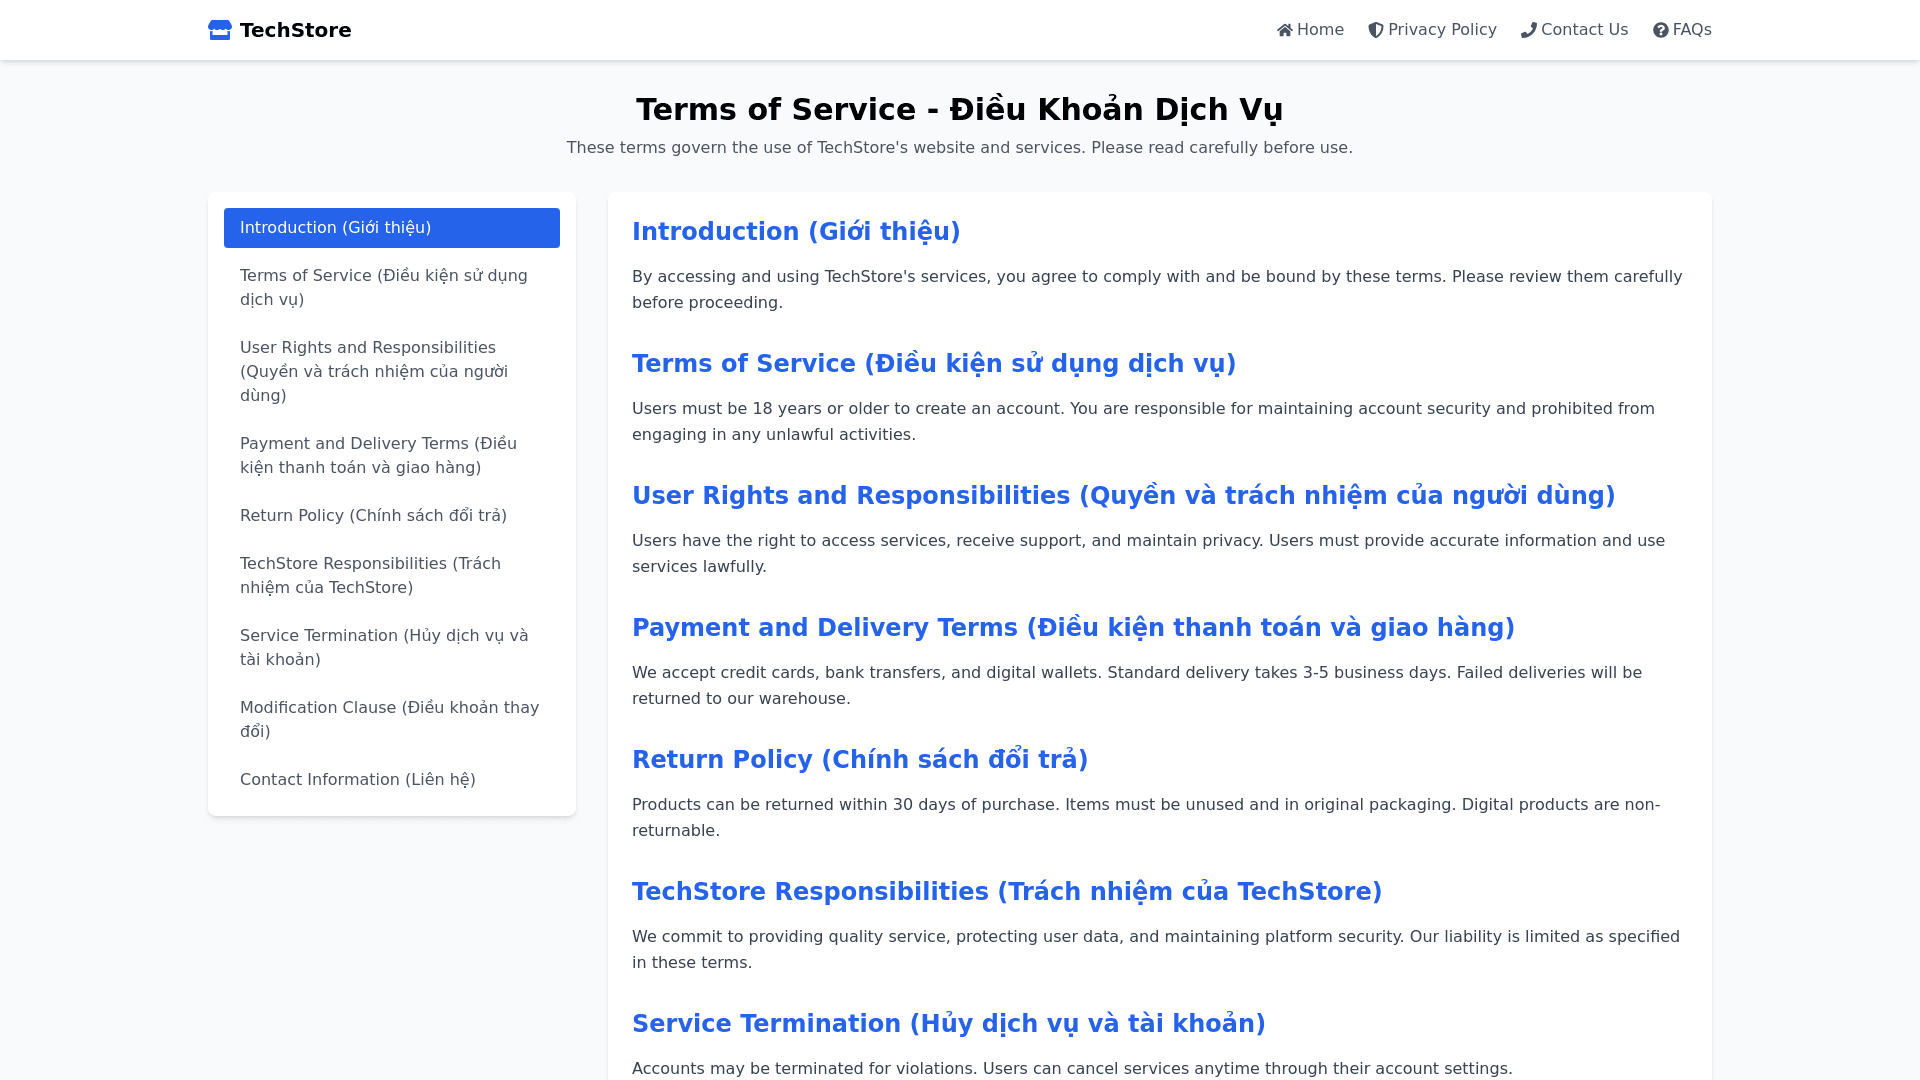Click the FAQs question mark icon
This screenshot has height=1080, width=1920.
point(1661,30)
